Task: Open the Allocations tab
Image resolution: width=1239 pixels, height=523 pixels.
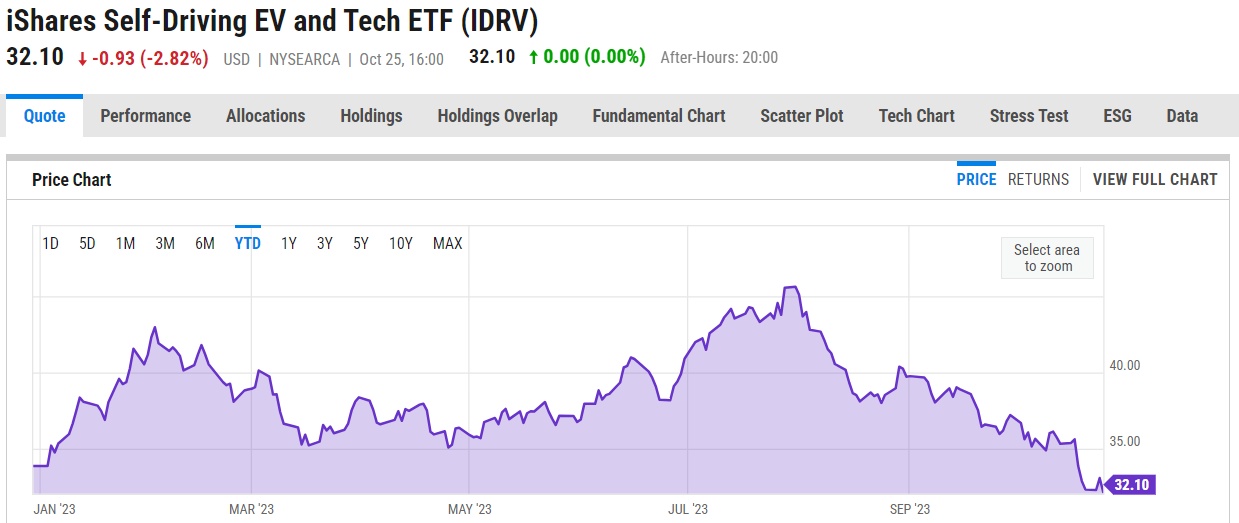Action: [265, 116]
